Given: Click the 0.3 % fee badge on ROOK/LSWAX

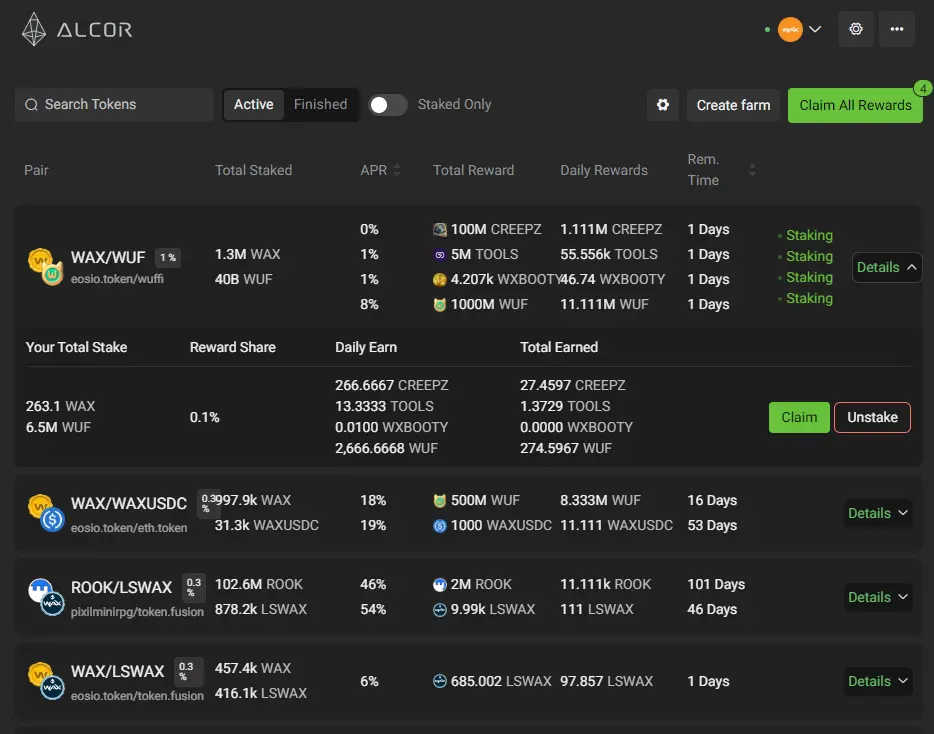Looking at the screenshot, I should click(x=194, y=587).
